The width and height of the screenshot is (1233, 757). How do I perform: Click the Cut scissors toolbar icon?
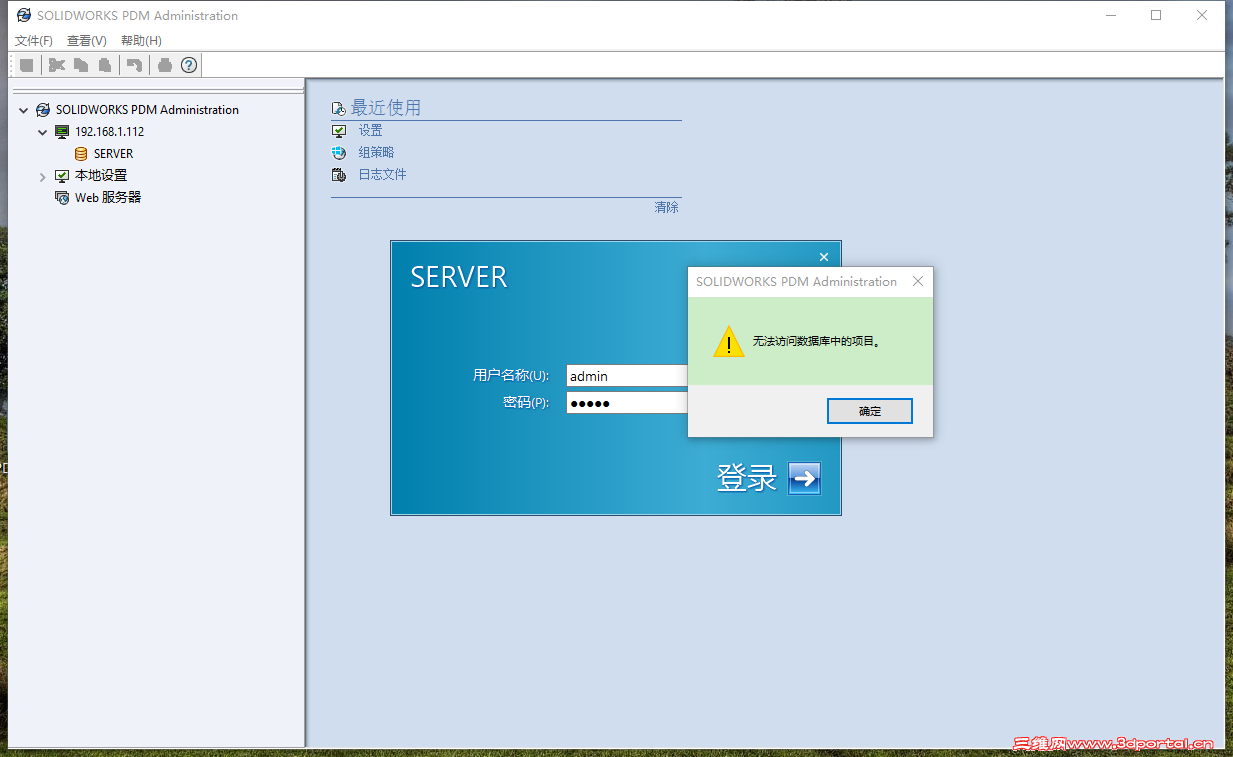57,65
